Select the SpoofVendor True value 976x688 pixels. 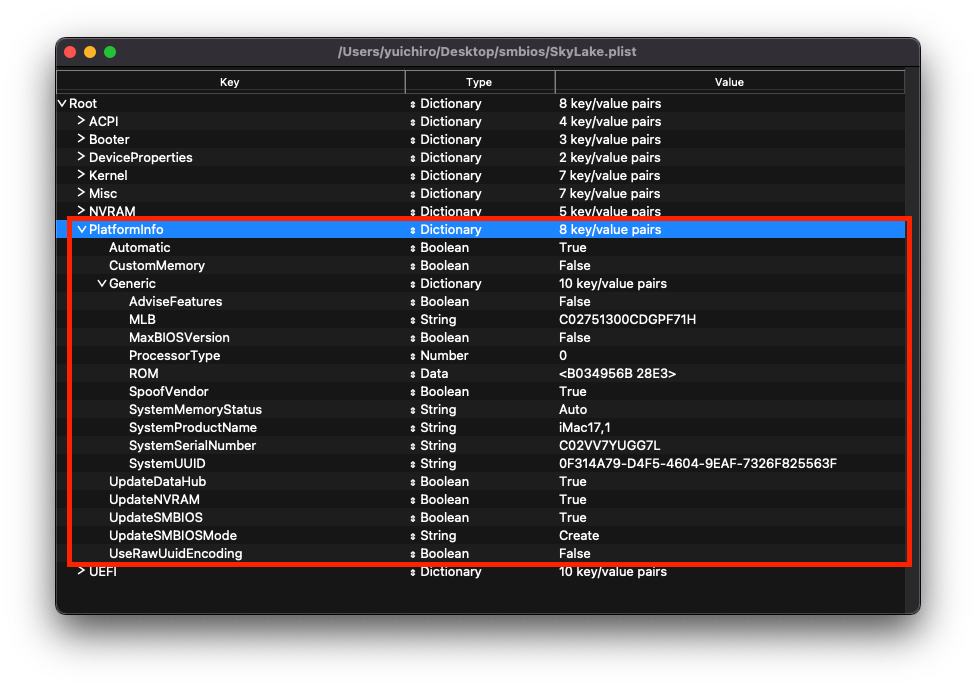point(573,392)
